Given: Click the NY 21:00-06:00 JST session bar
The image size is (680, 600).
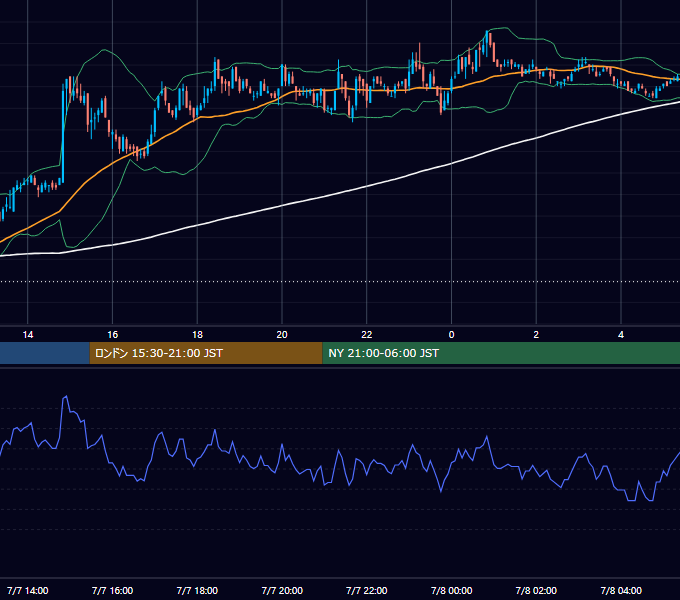Looking at the screenshot, I should click(x=501, y=353).
